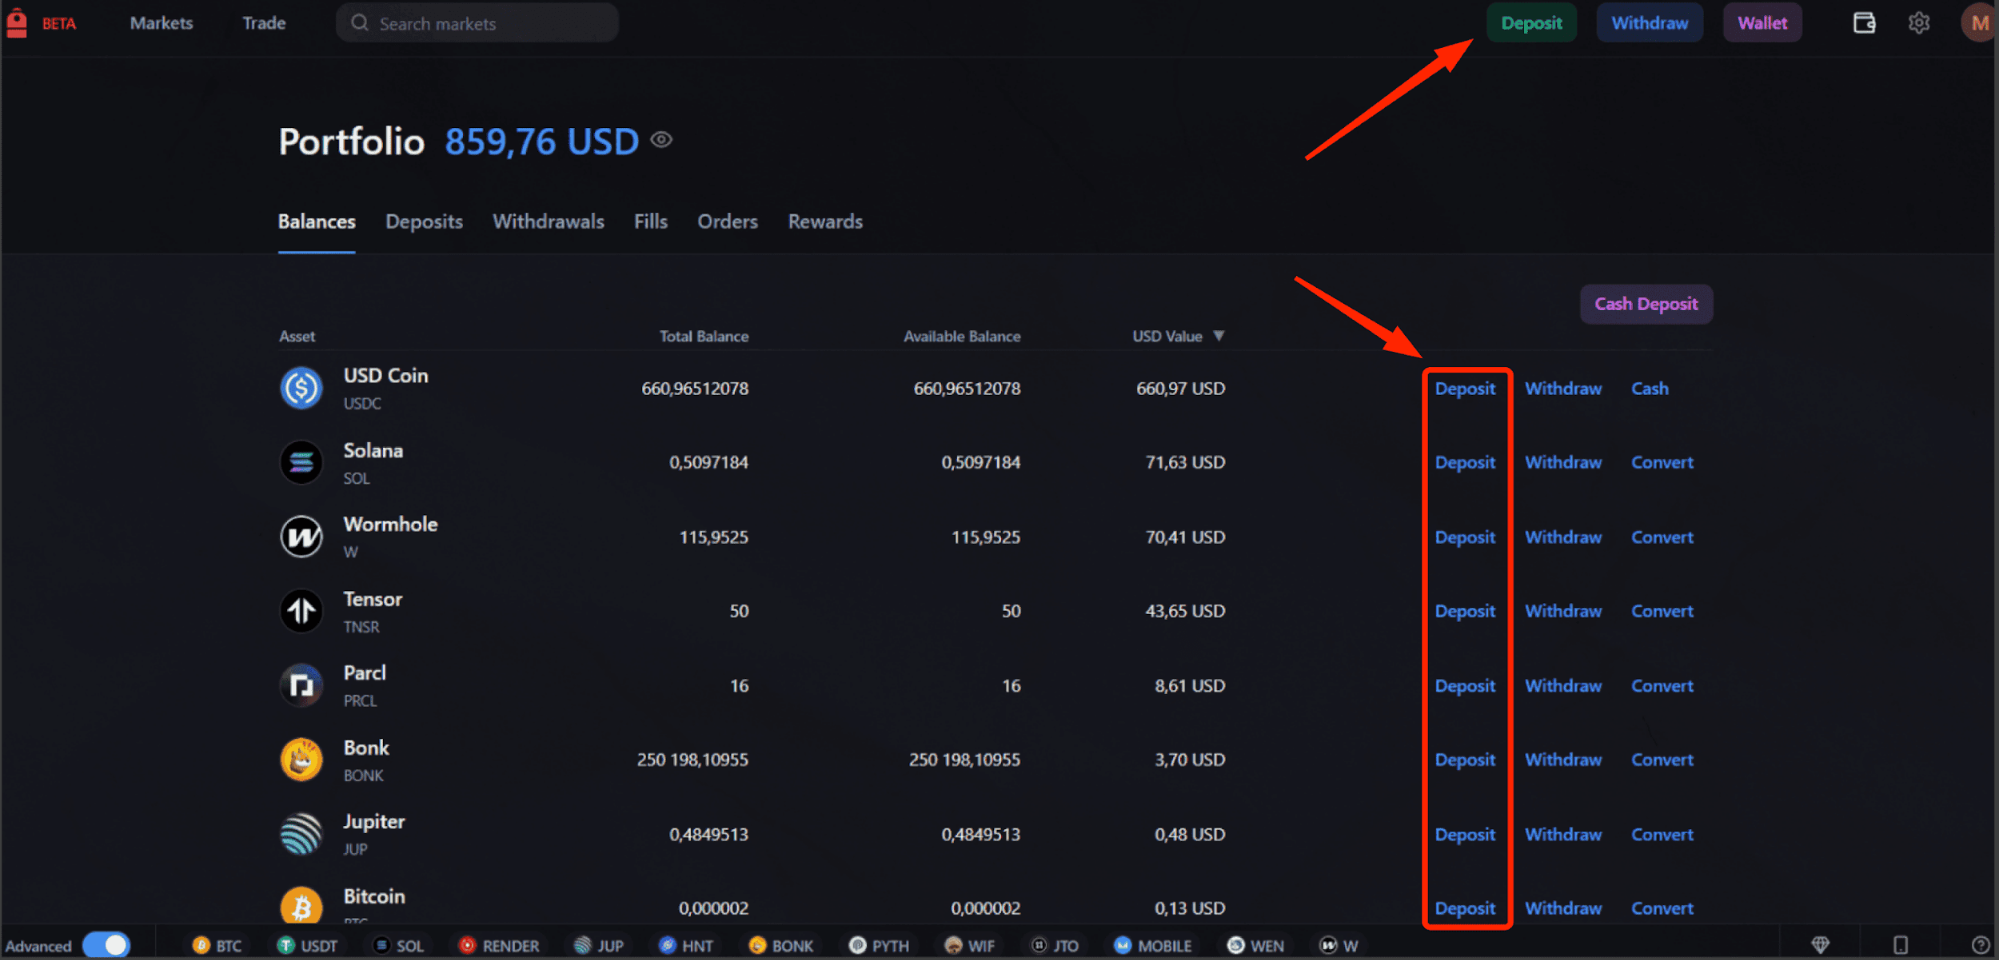Click the Wormhole asset icon
This screenshot has width=1999, height=960.
301,537
